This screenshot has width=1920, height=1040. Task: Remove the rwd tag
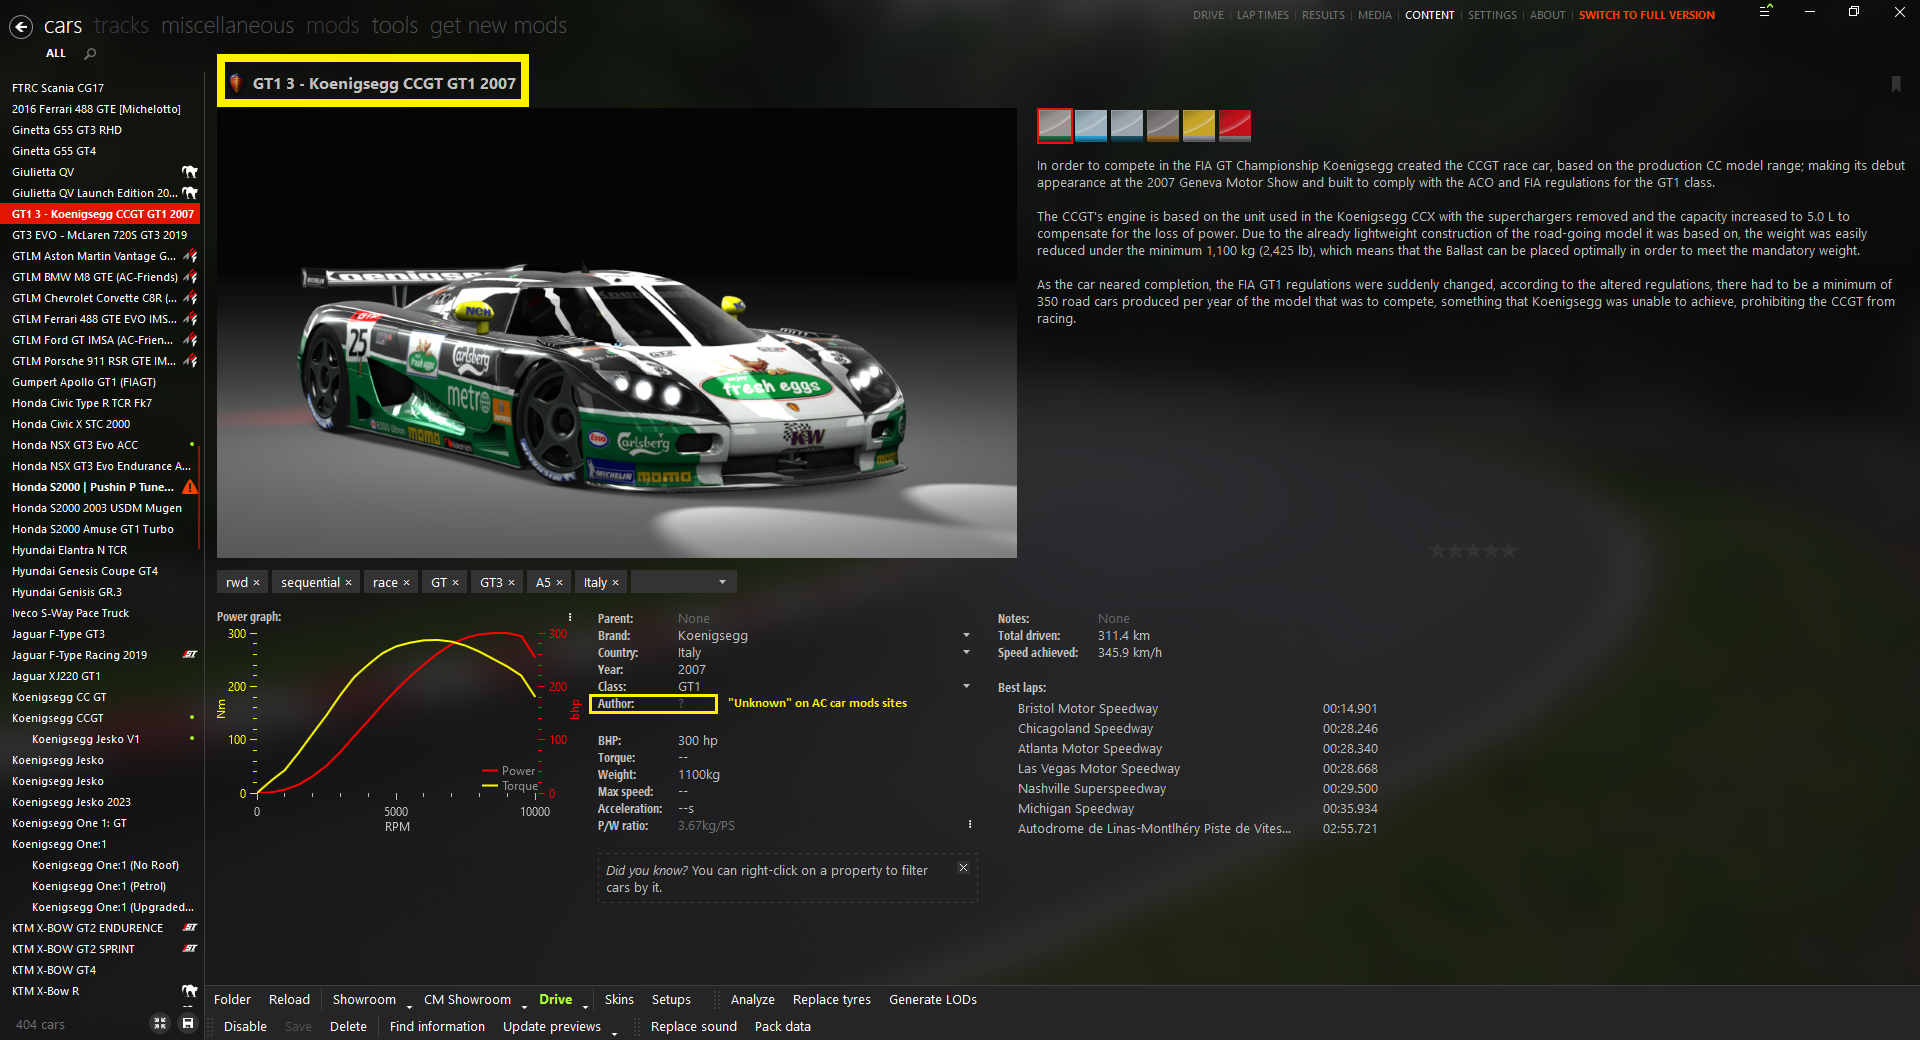coord(256,583)
